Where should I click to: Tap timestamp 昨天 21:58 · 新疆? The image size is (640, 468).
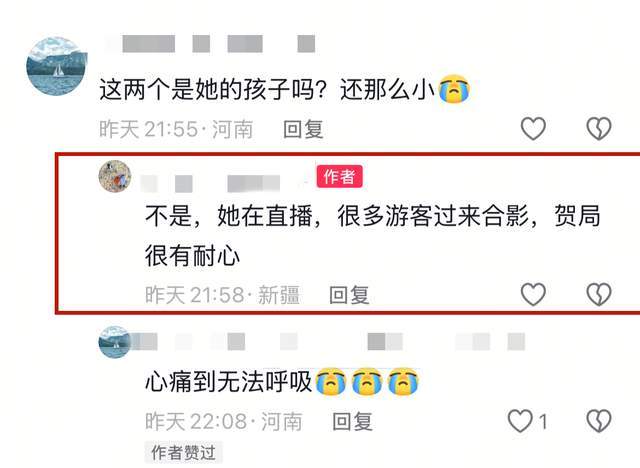pos(222,295)
